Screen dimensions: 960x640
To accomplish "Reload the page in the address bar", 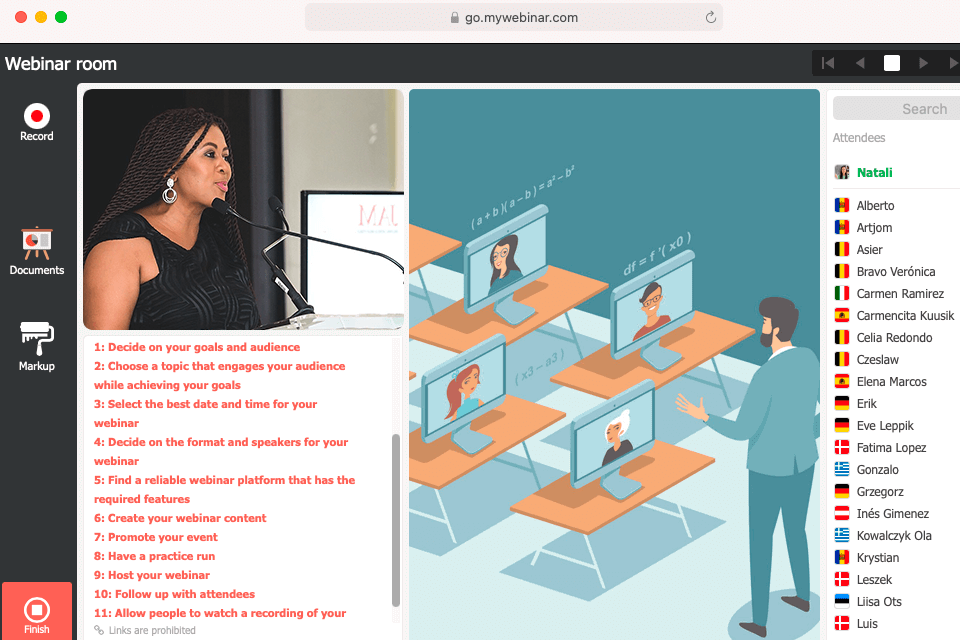I will 710,17.
